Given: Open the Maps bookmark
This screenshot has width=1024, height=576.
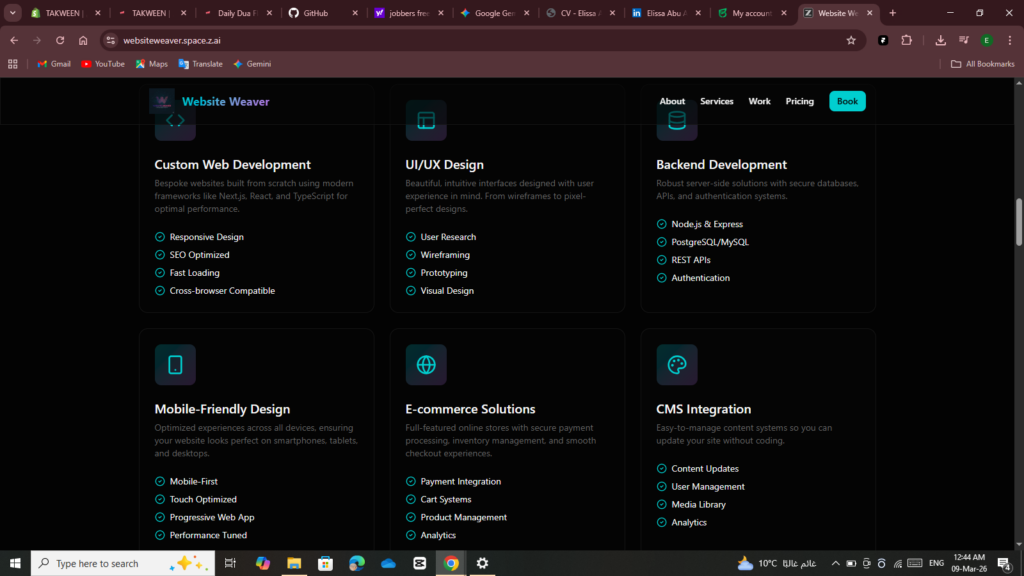Looking at the screenshot, I should tap(152, 64).
